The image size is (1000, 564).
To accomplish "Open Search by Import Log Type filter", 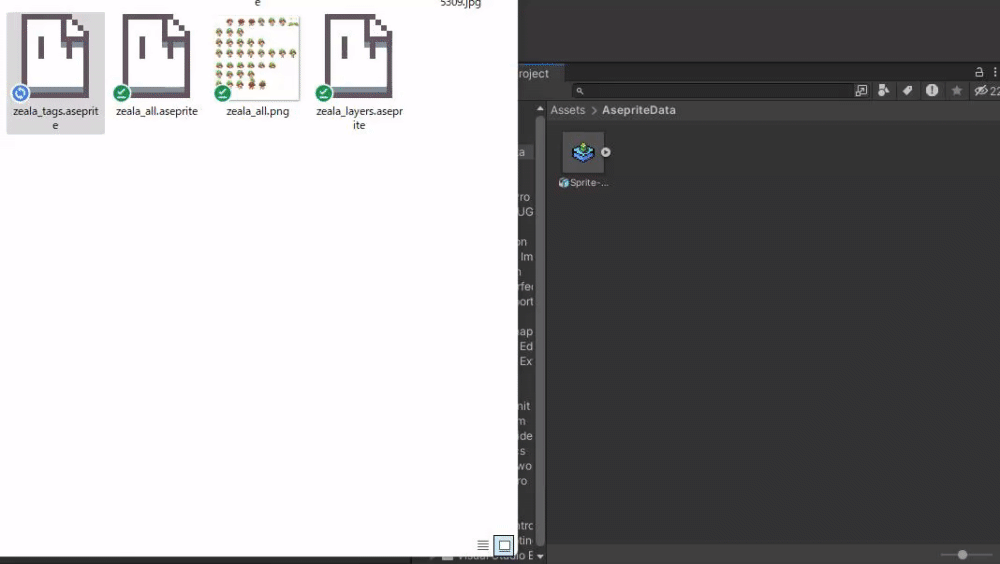I will (x=932, y=91).
